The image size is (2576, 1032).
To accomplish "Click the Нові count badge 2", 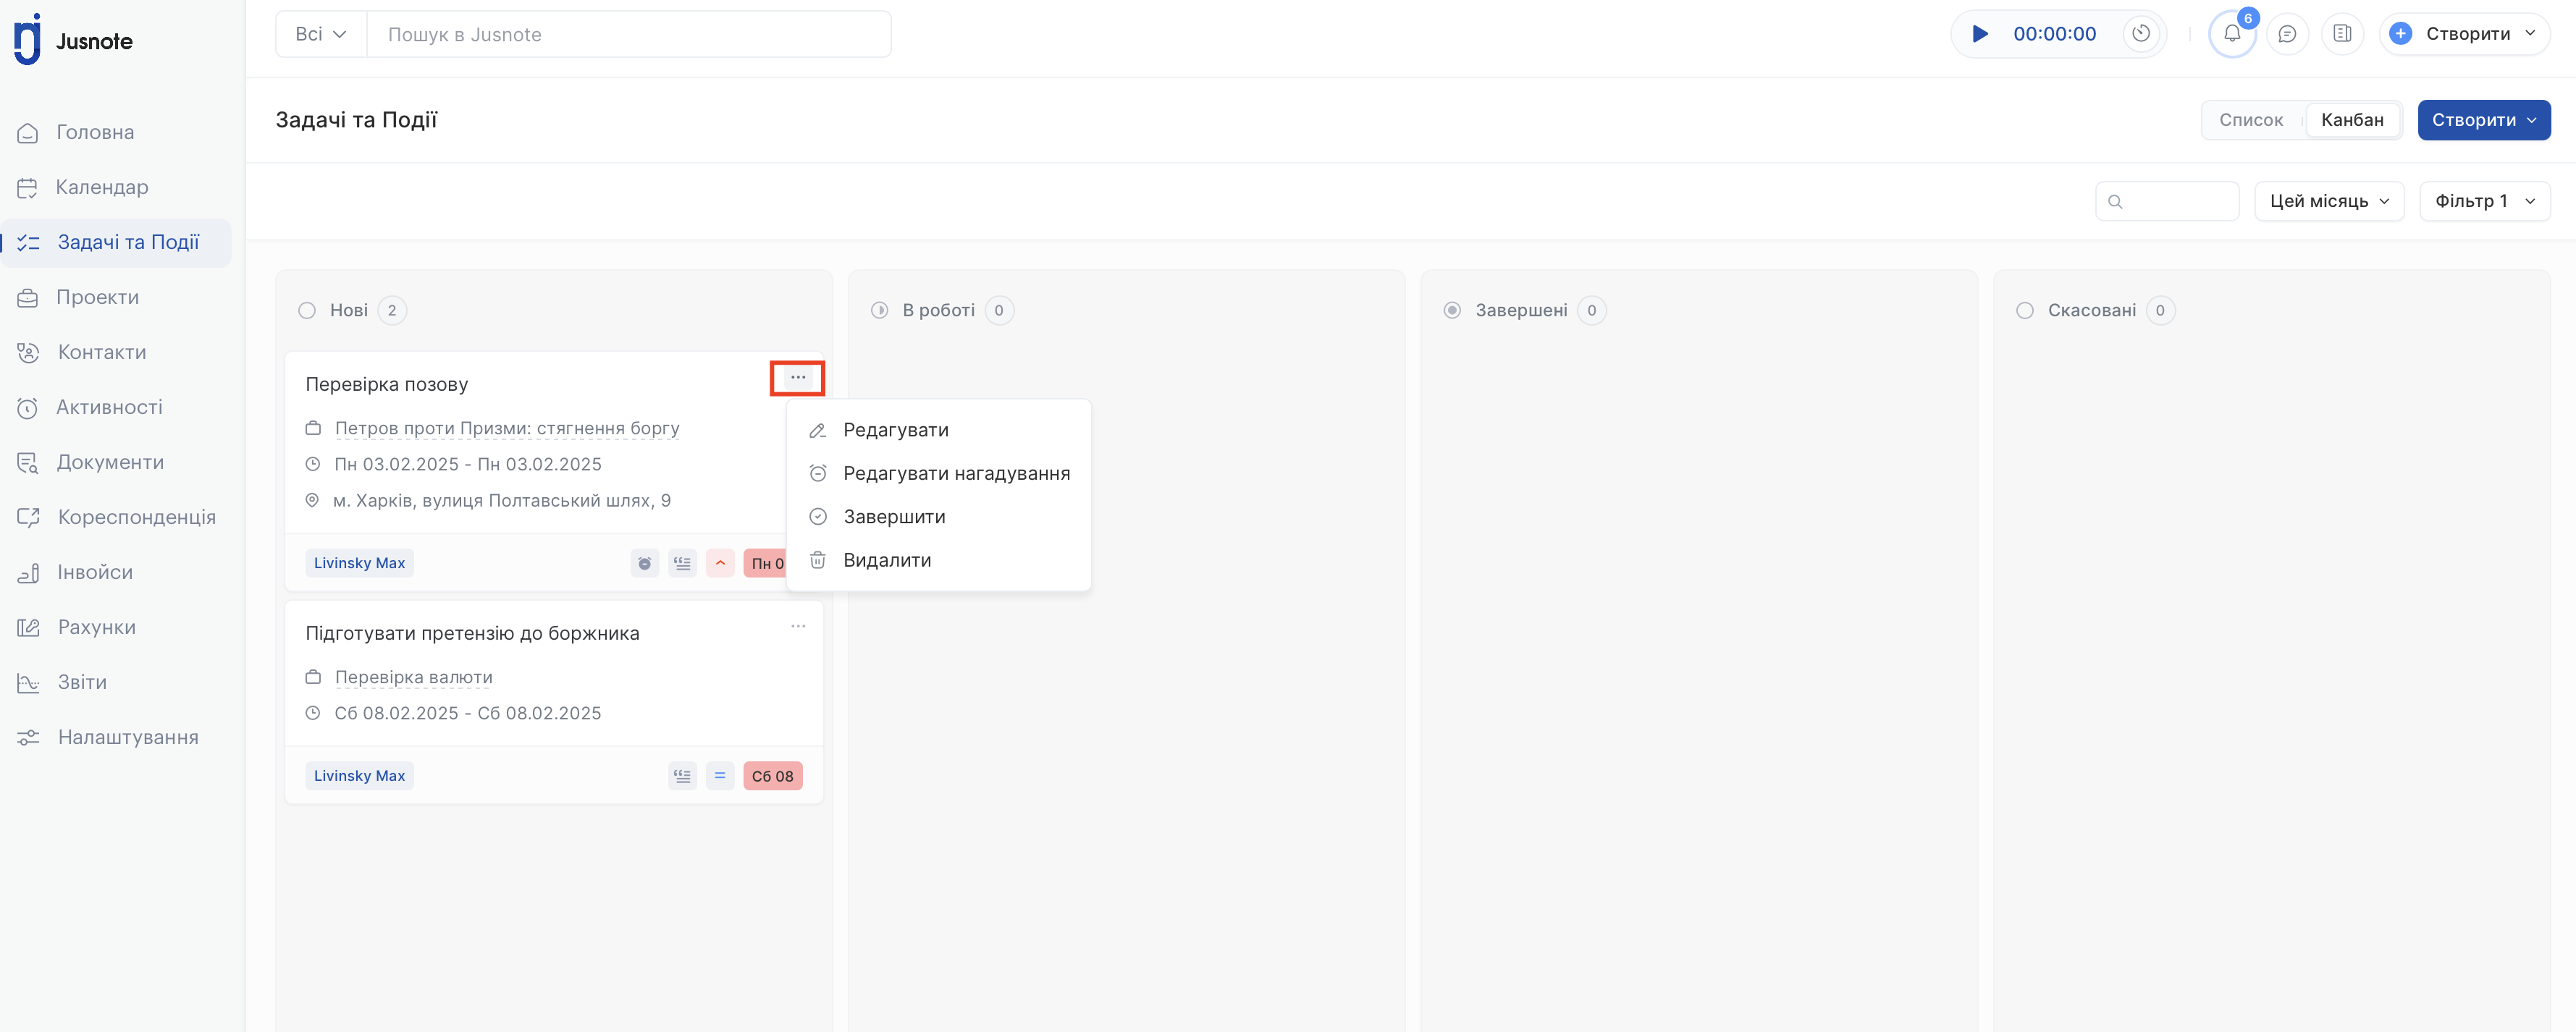I will [x=392, y=310].
